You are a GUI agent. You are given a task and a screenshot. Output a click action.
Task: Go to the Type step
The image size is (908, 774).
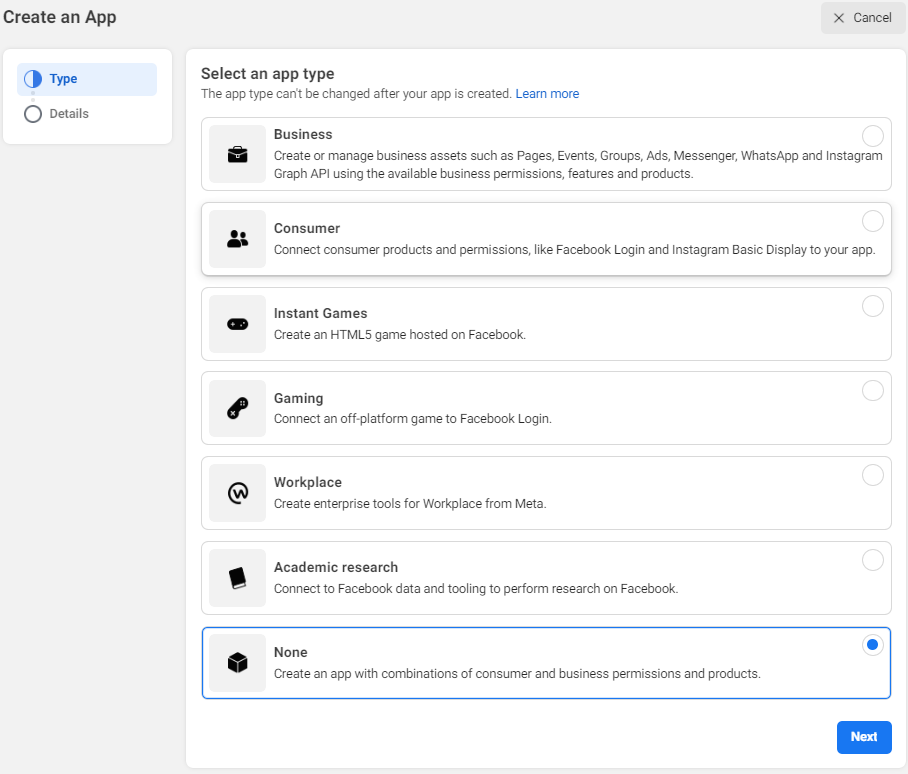point(63,79)
